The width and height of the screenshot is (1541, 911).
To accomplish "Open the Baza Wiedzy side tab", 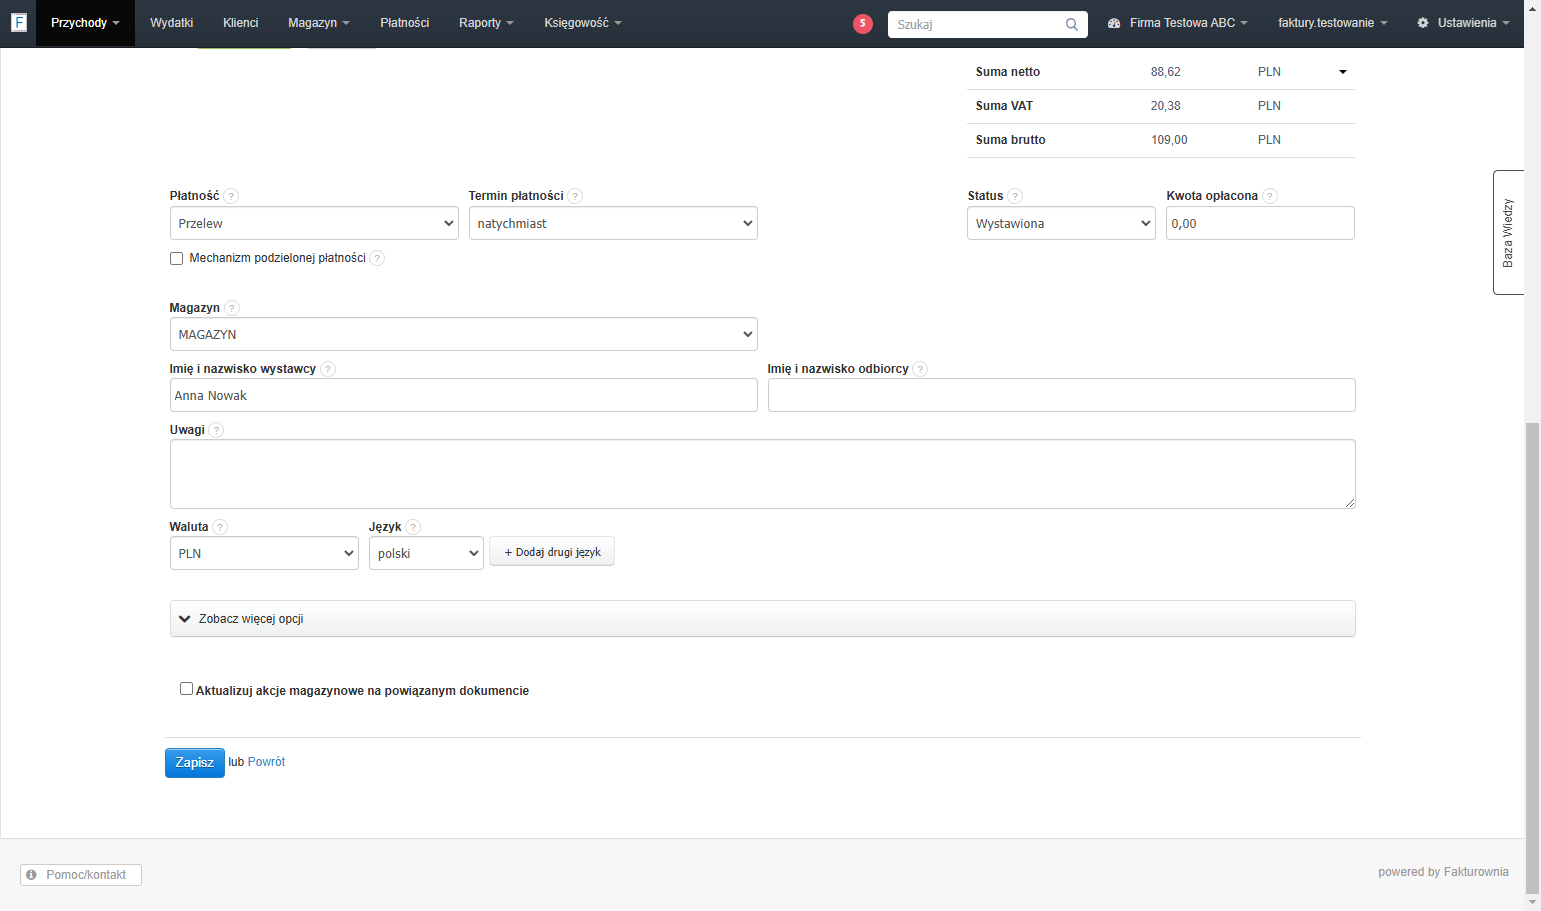I will tap(1508, 232).
